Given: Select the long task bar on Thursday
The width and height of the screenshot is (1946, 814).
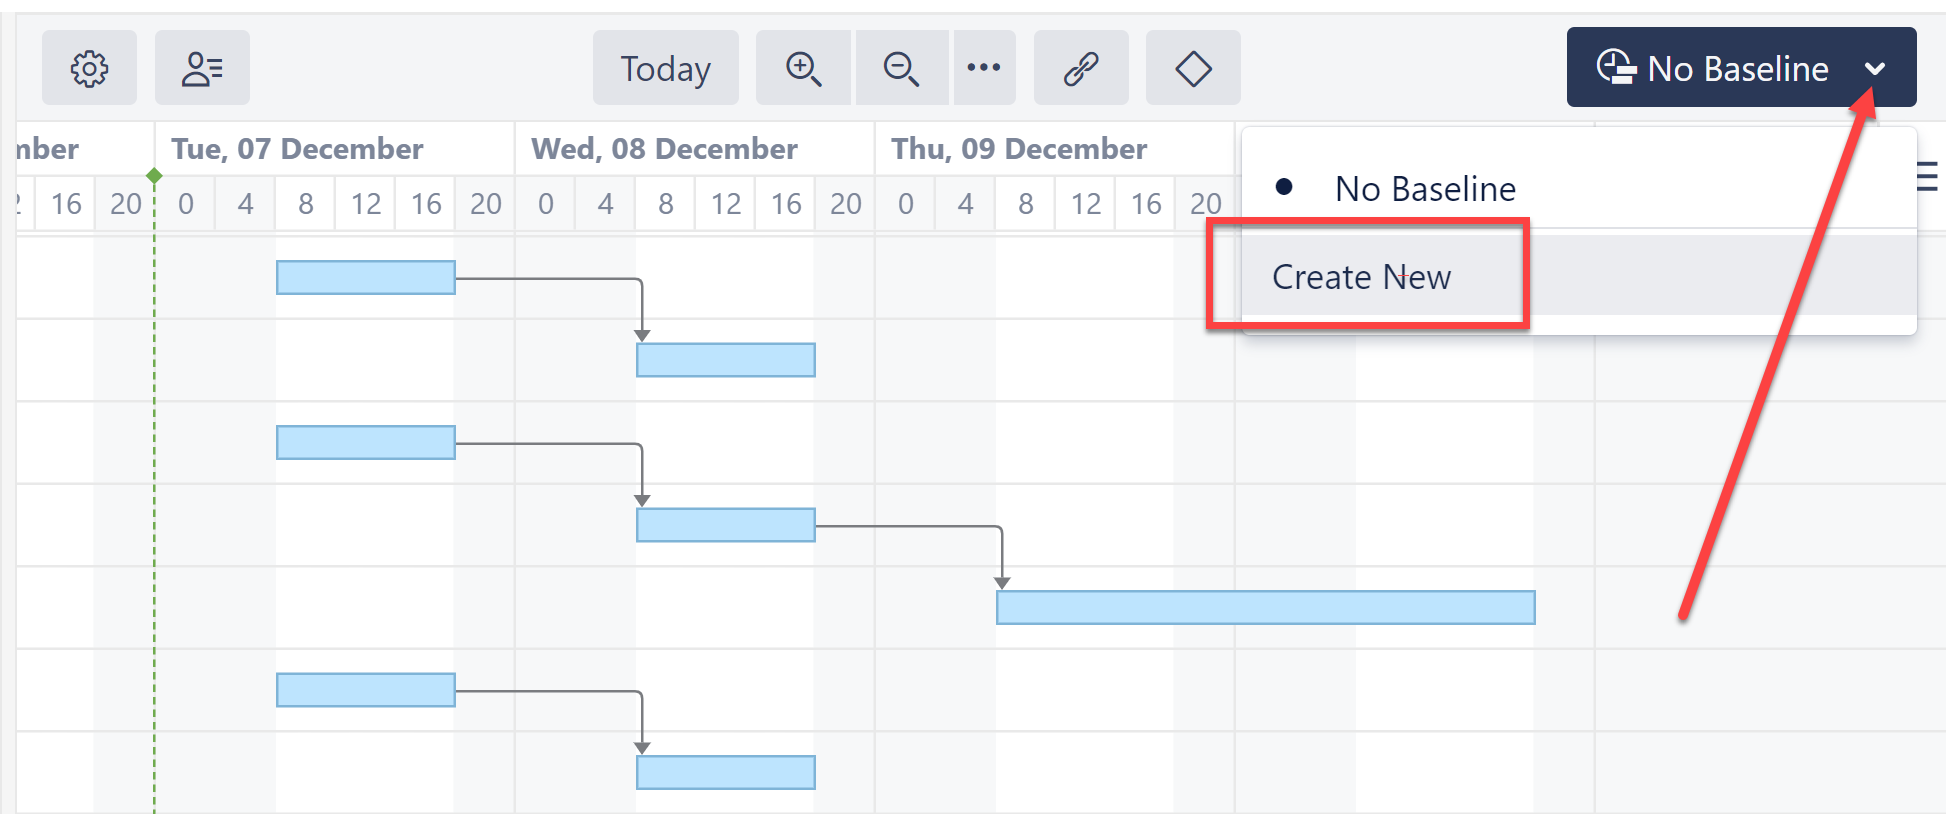Looking at the screenshot, I should point(1265,606).
